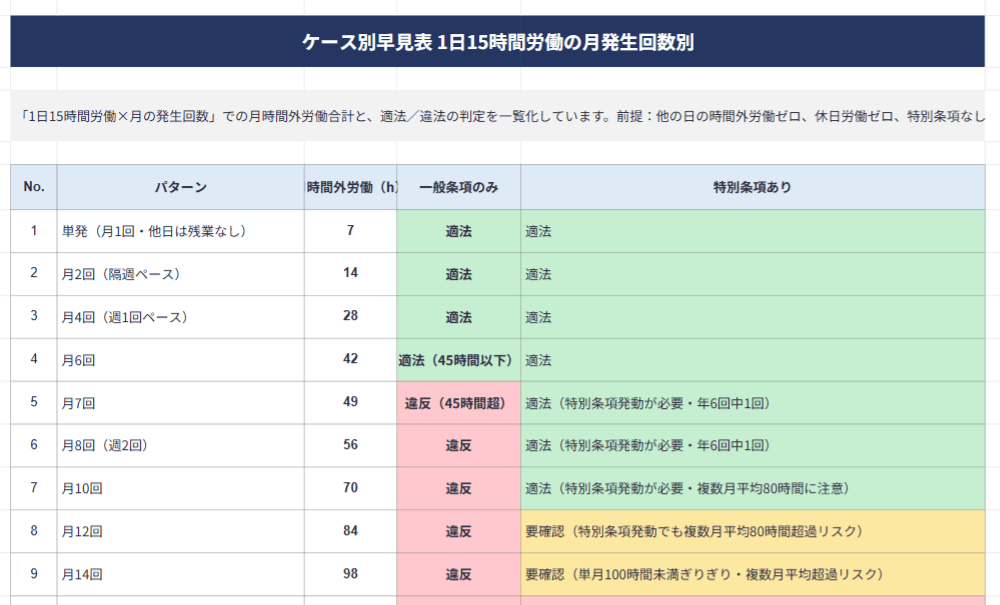Select cell 月8回（週2回）

tap(180, 446)
